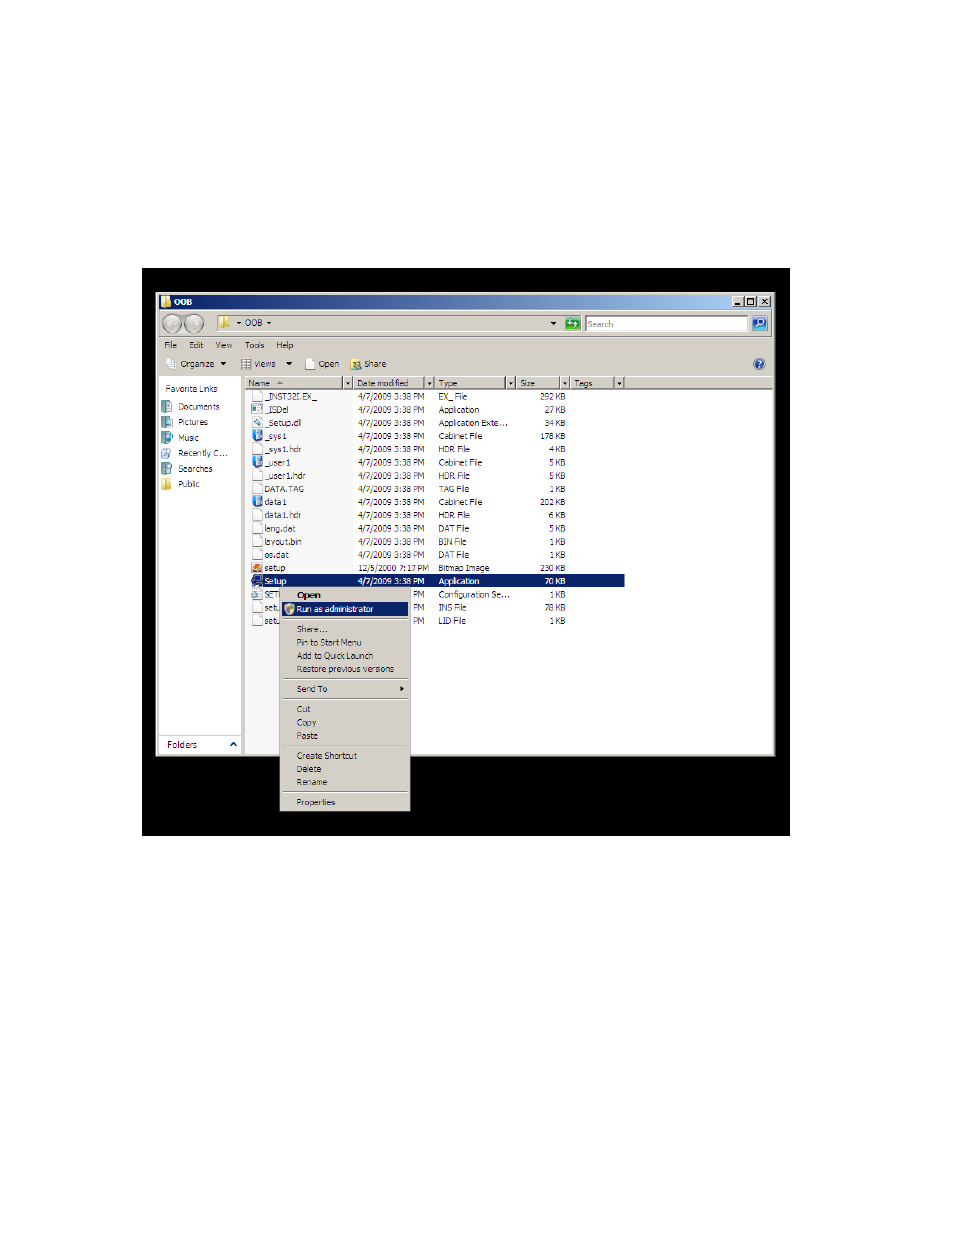Click the Pictures favorite link icon
Viewport: 954px width, 1235px height.
(x=167, y=422)
